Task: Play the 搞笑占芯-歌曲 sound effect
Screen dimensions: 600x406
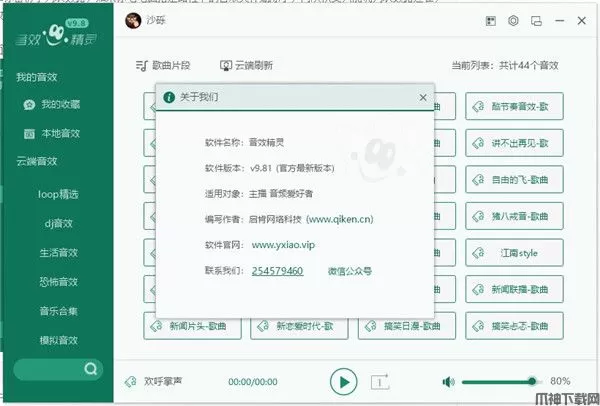Action: pyautogui.click(x=514, y=326)
